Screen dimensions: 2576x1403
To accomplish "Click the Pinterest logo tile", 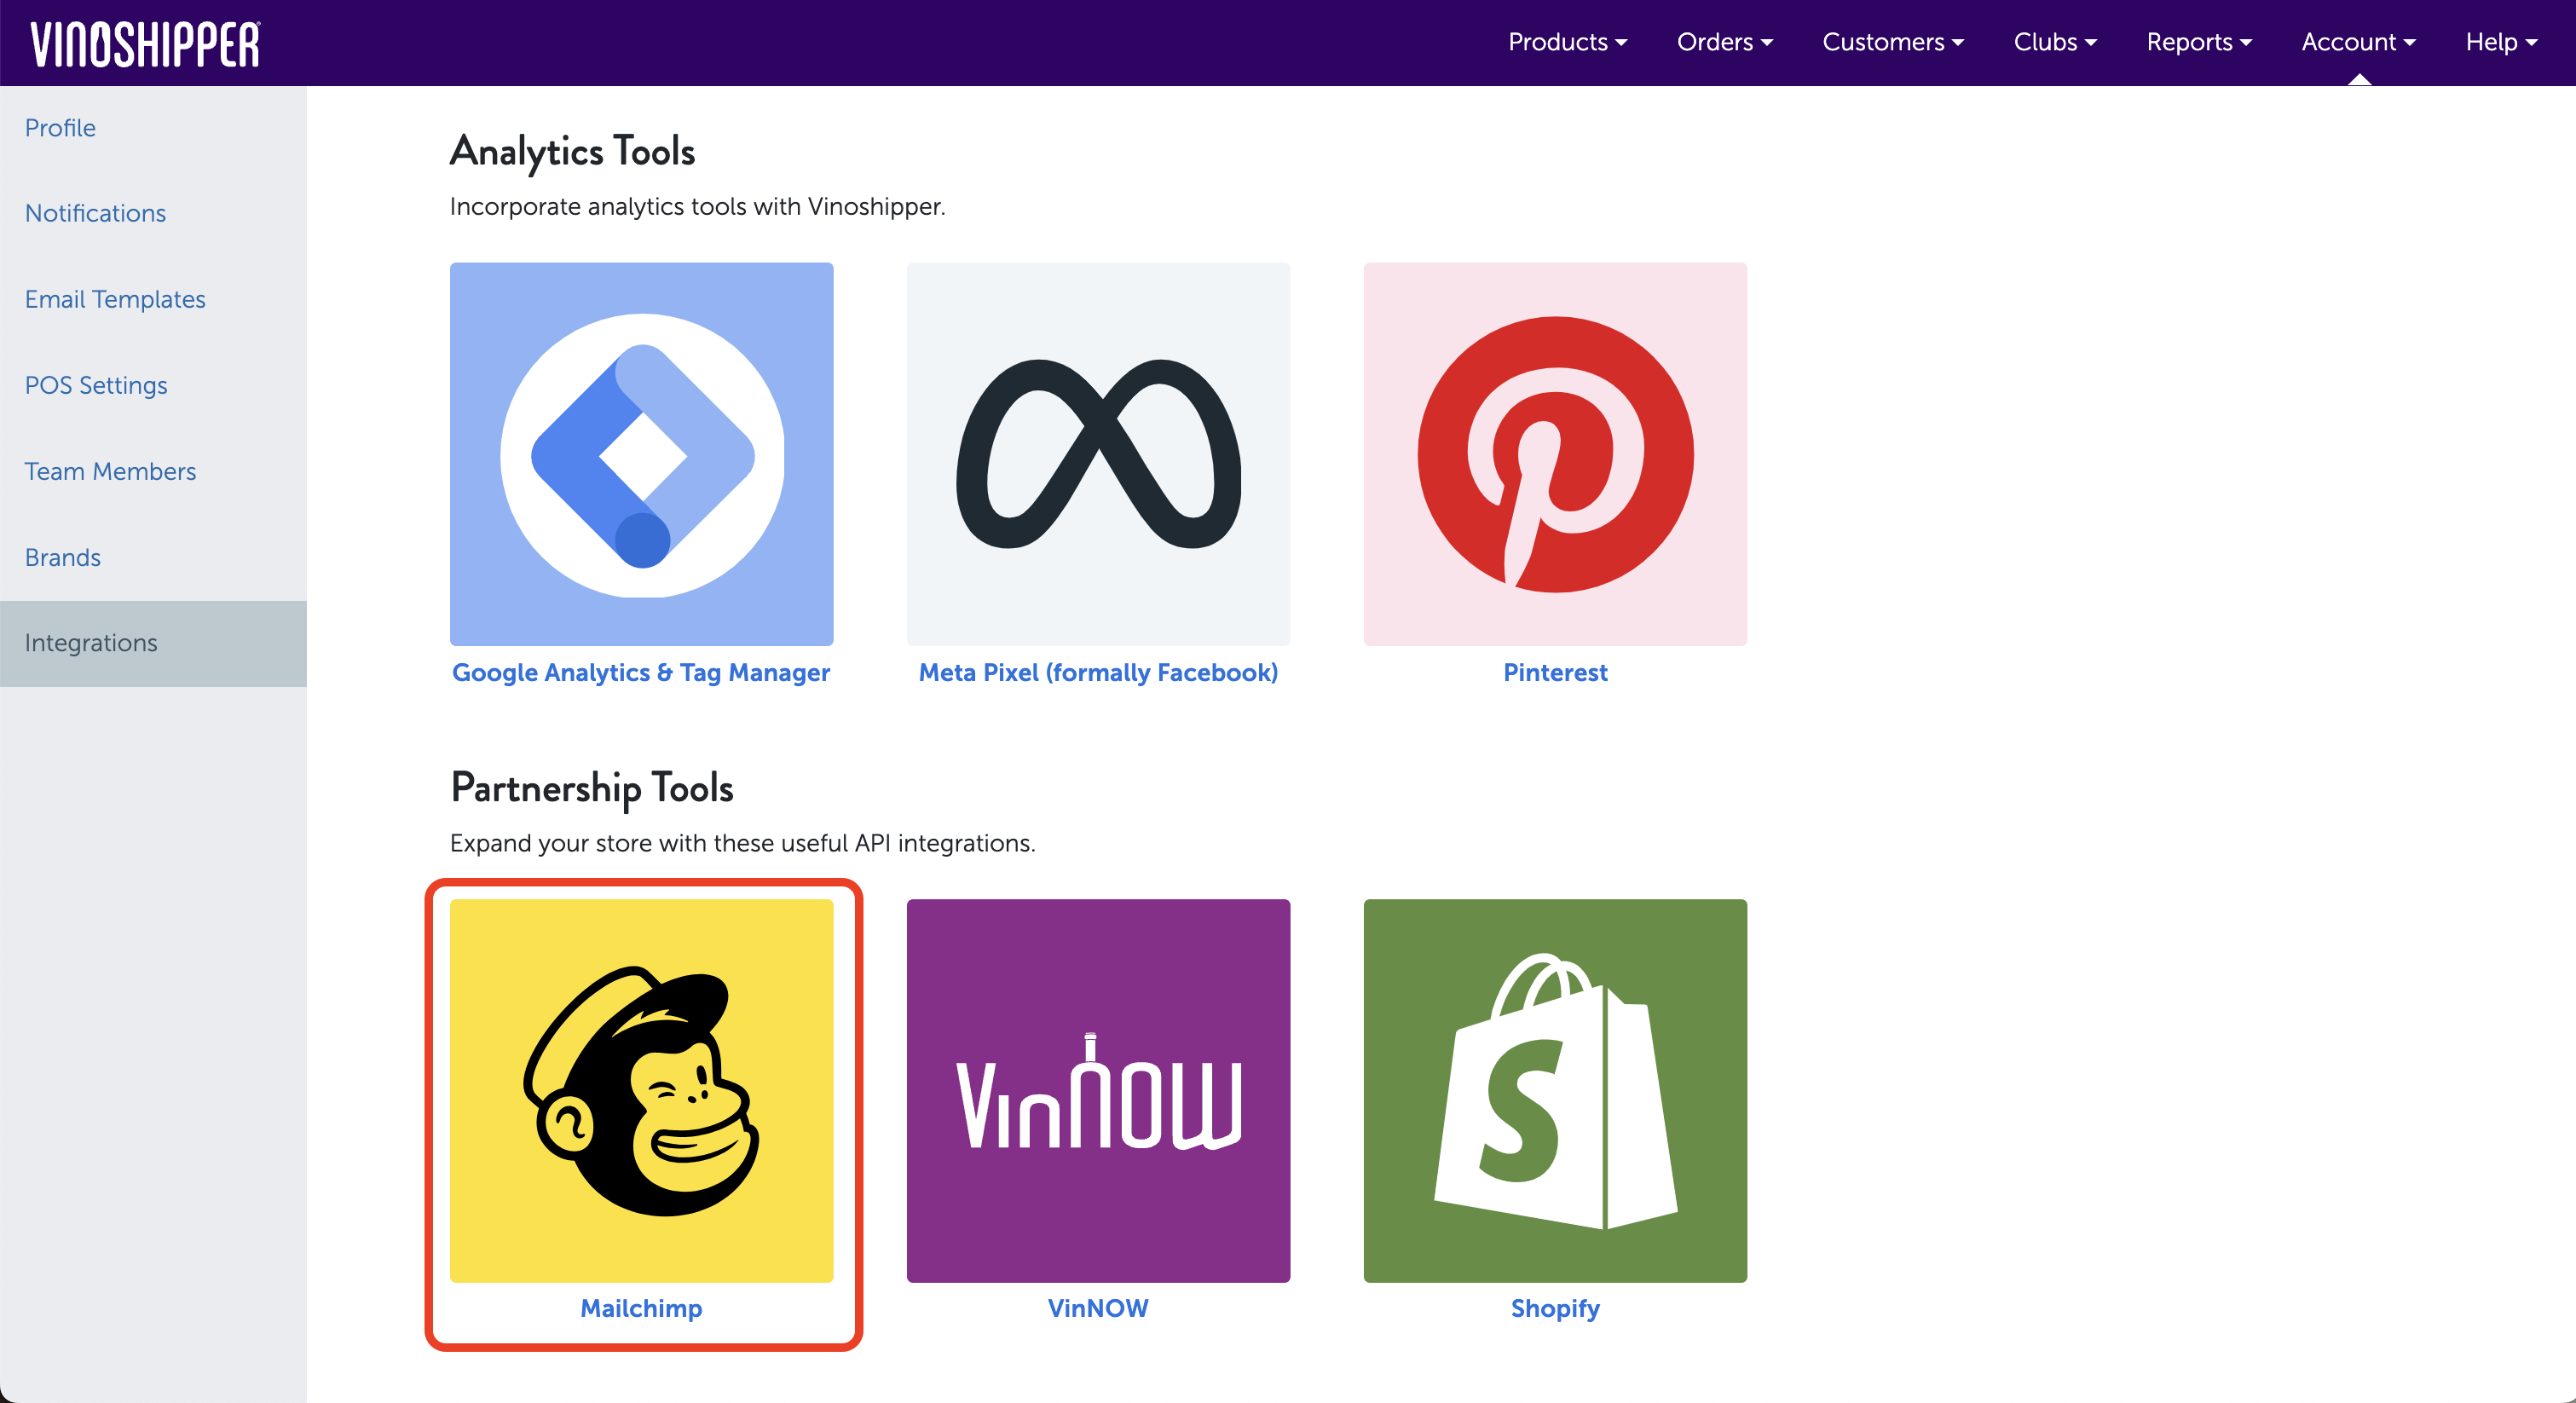I will coord(1555,454).
